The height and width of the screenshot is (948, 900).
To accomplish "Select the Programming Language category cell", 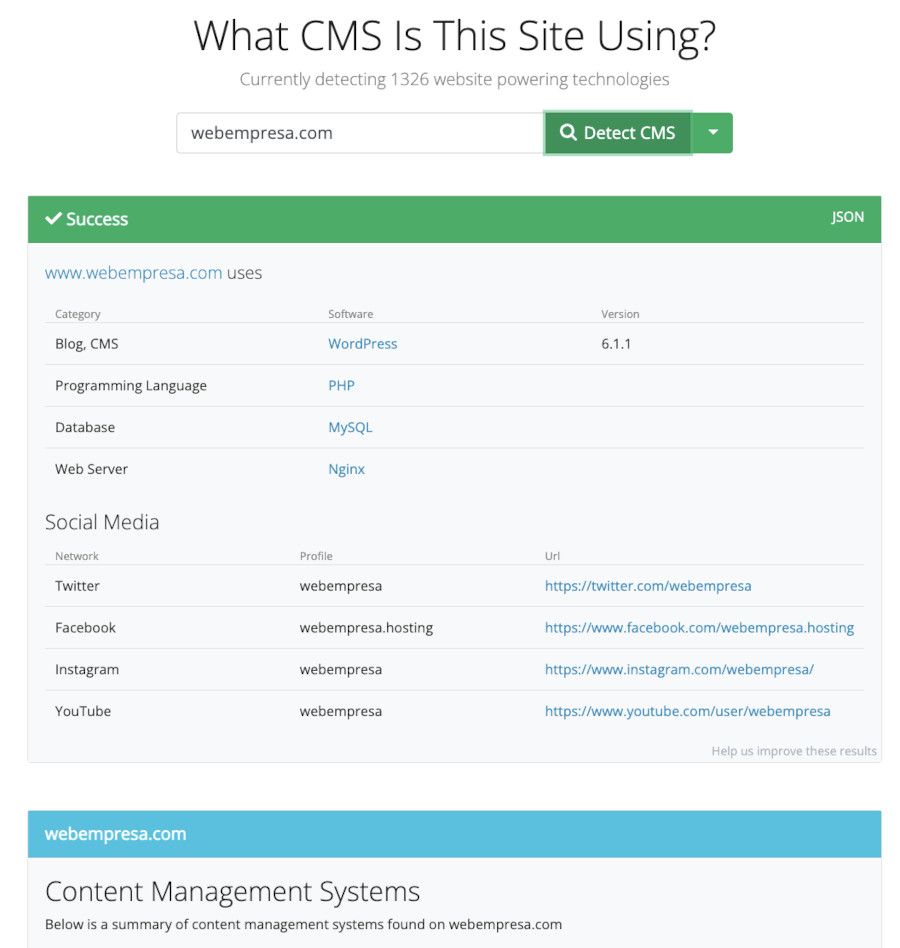I will (x=131, y=386).
